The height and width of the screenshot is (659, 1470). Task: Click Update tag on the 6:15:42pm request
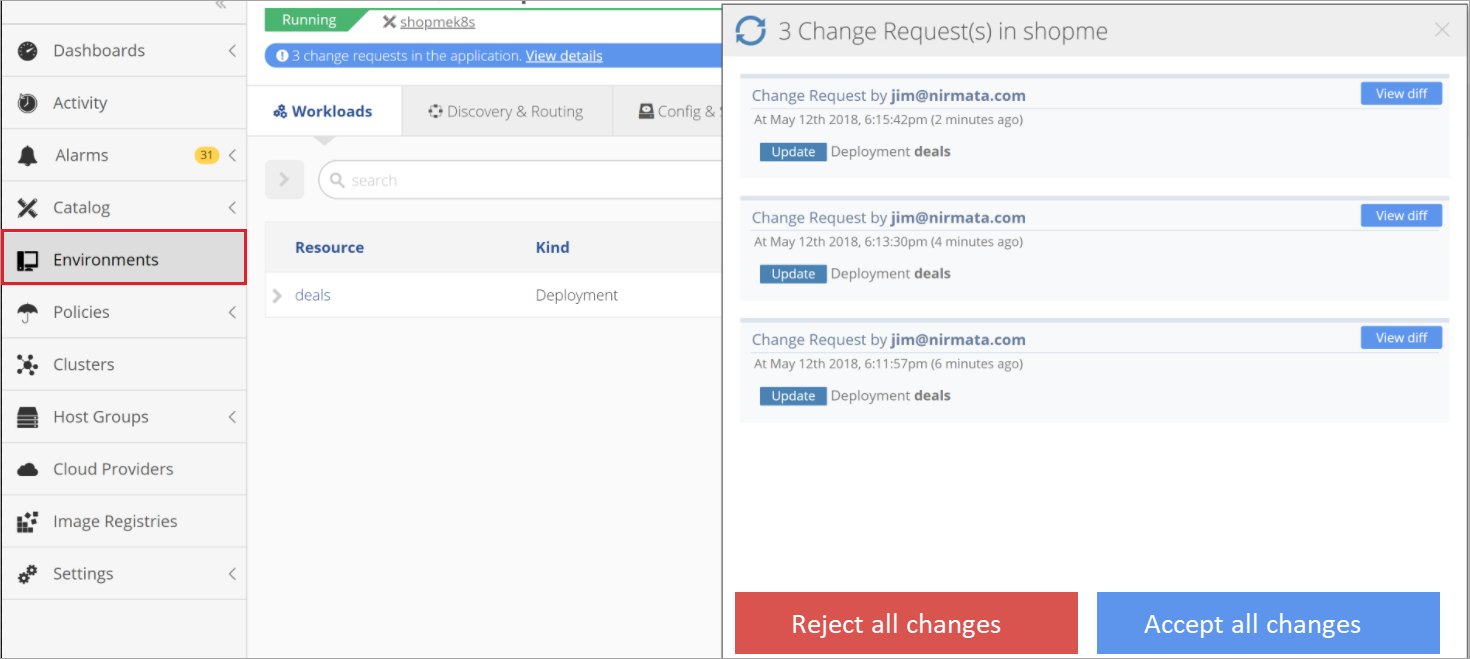[x=793, y=152]
